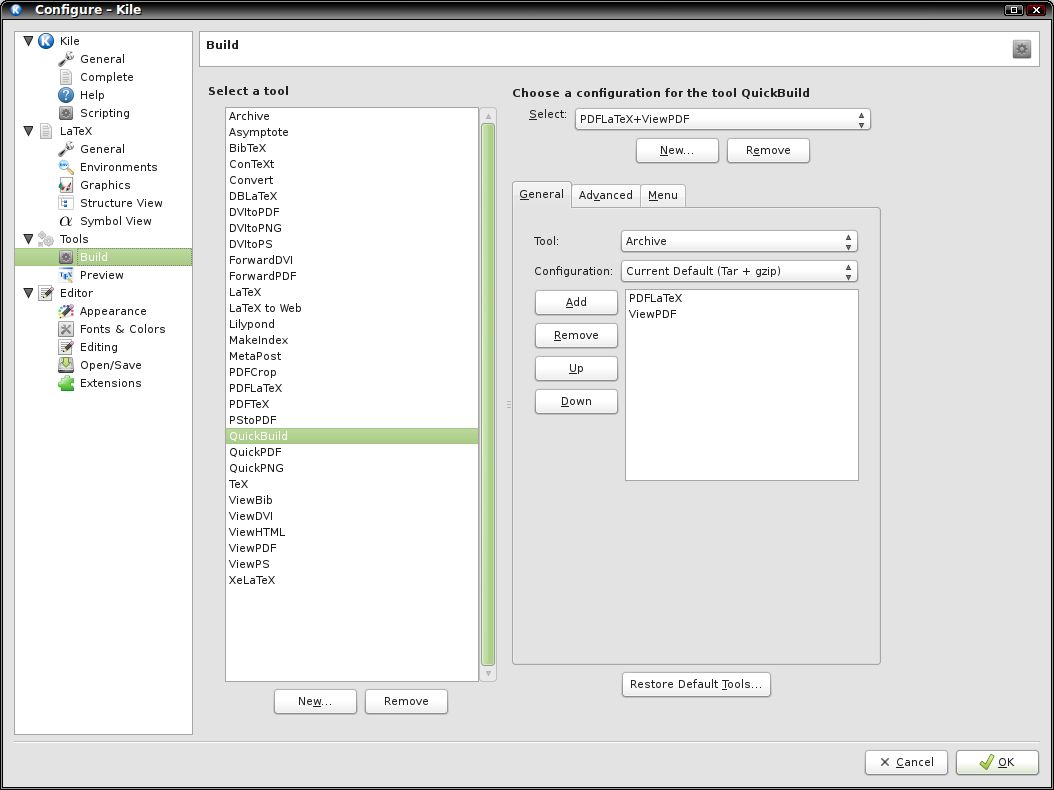The height and width of the screenshot is (790, 1054).
Task: Click the Editing pencil icon
Action: (66, 347)
